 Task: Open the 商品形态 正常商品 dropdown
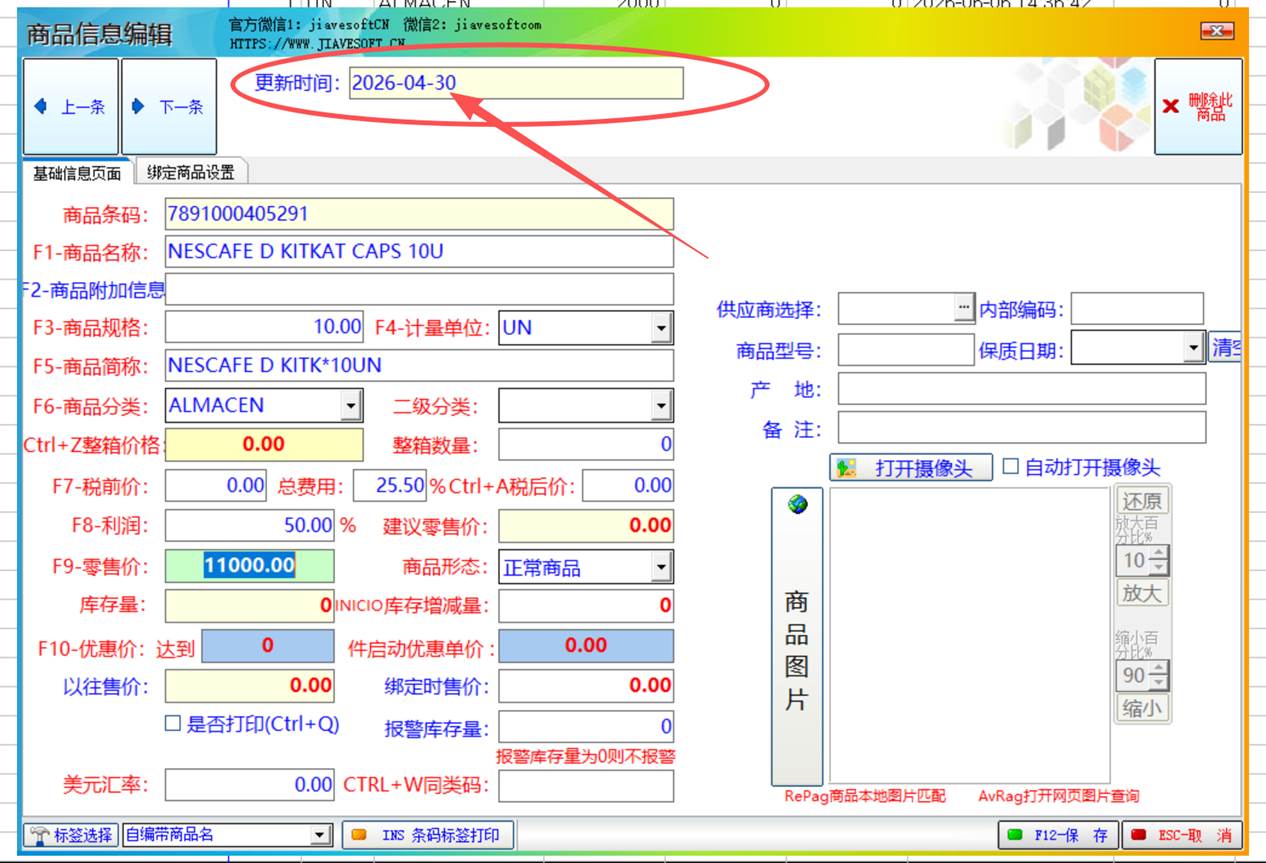click(661, 568)
